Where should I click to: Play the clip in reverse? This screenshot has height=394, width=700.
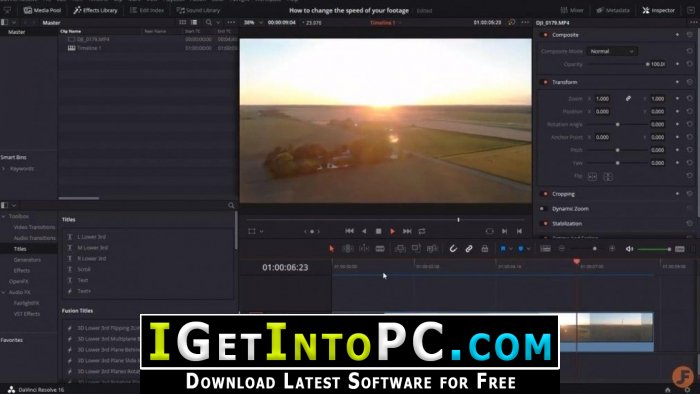(x=364, y=231)
